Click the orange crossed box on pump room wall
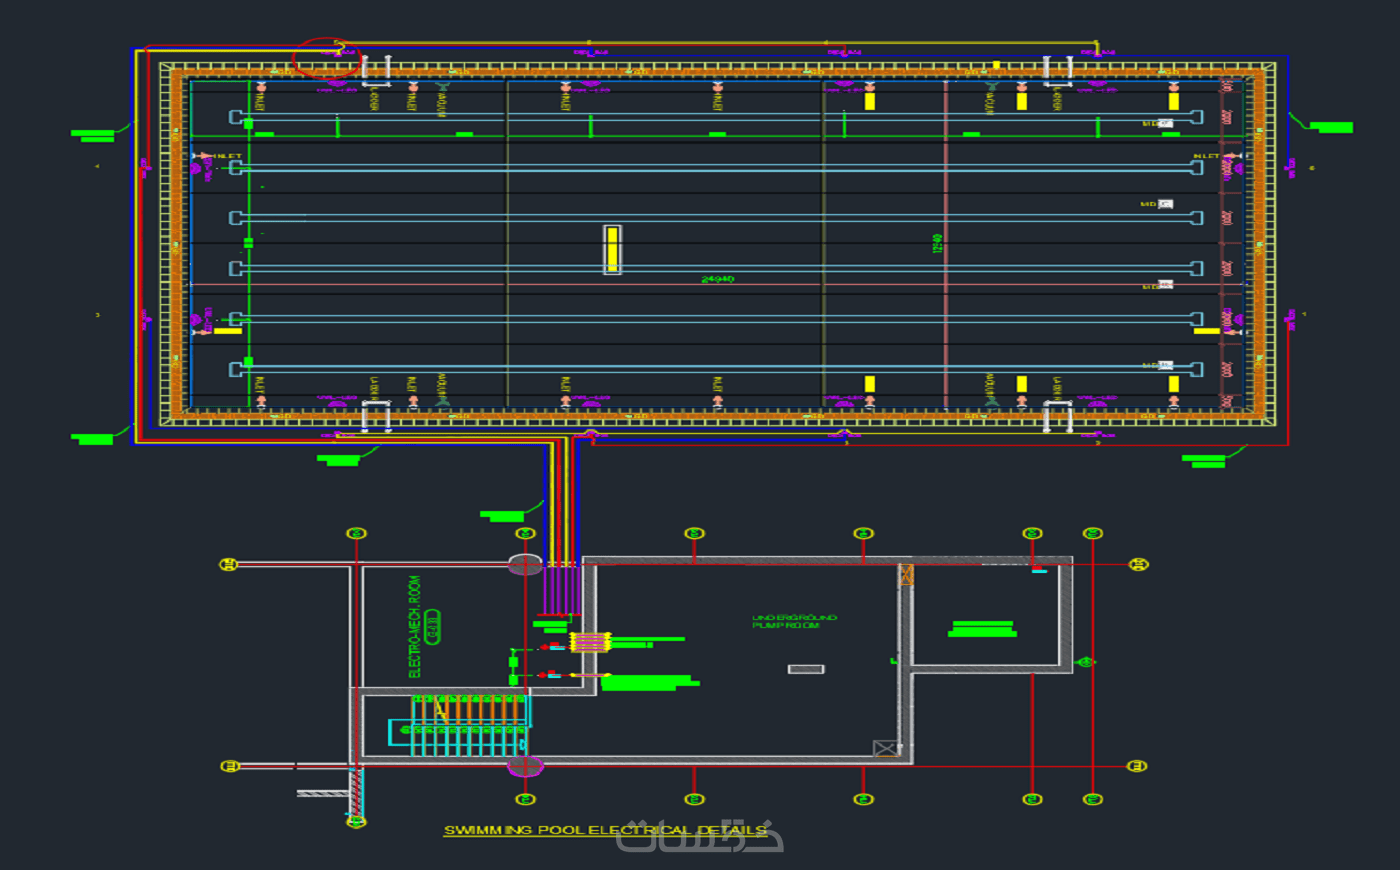The width and height of the screenshot is (1400, 870). pos(907,575)
